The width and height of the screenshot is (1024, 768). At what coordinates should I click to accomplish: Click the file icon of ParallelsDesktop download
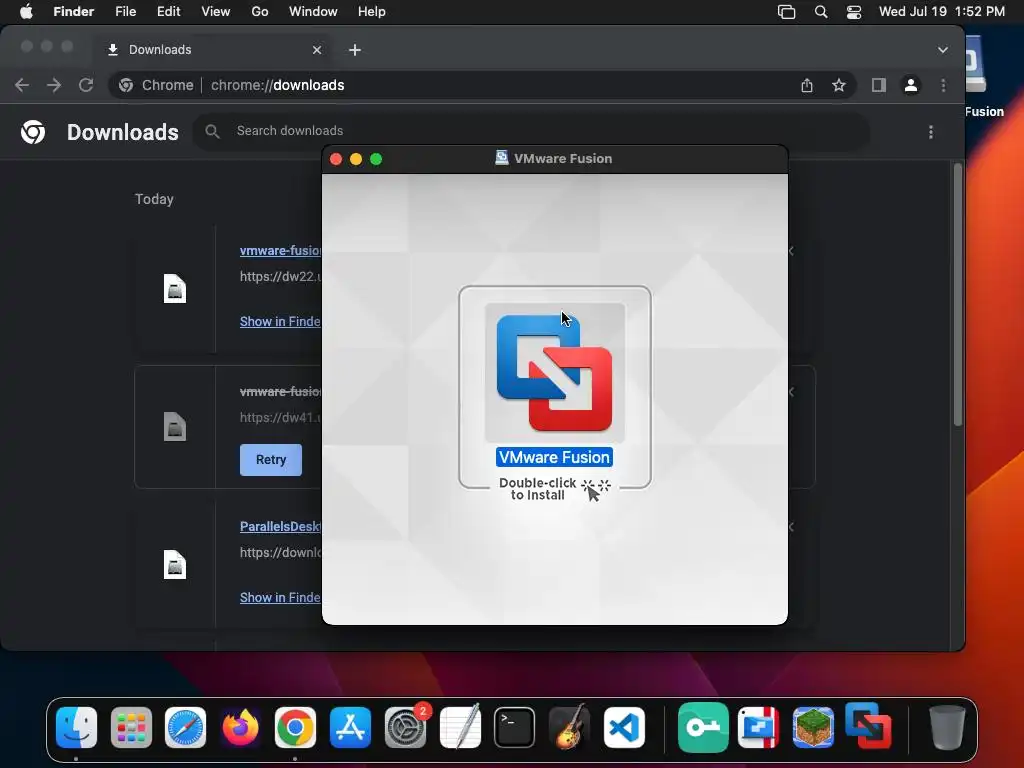coord(175,565)
